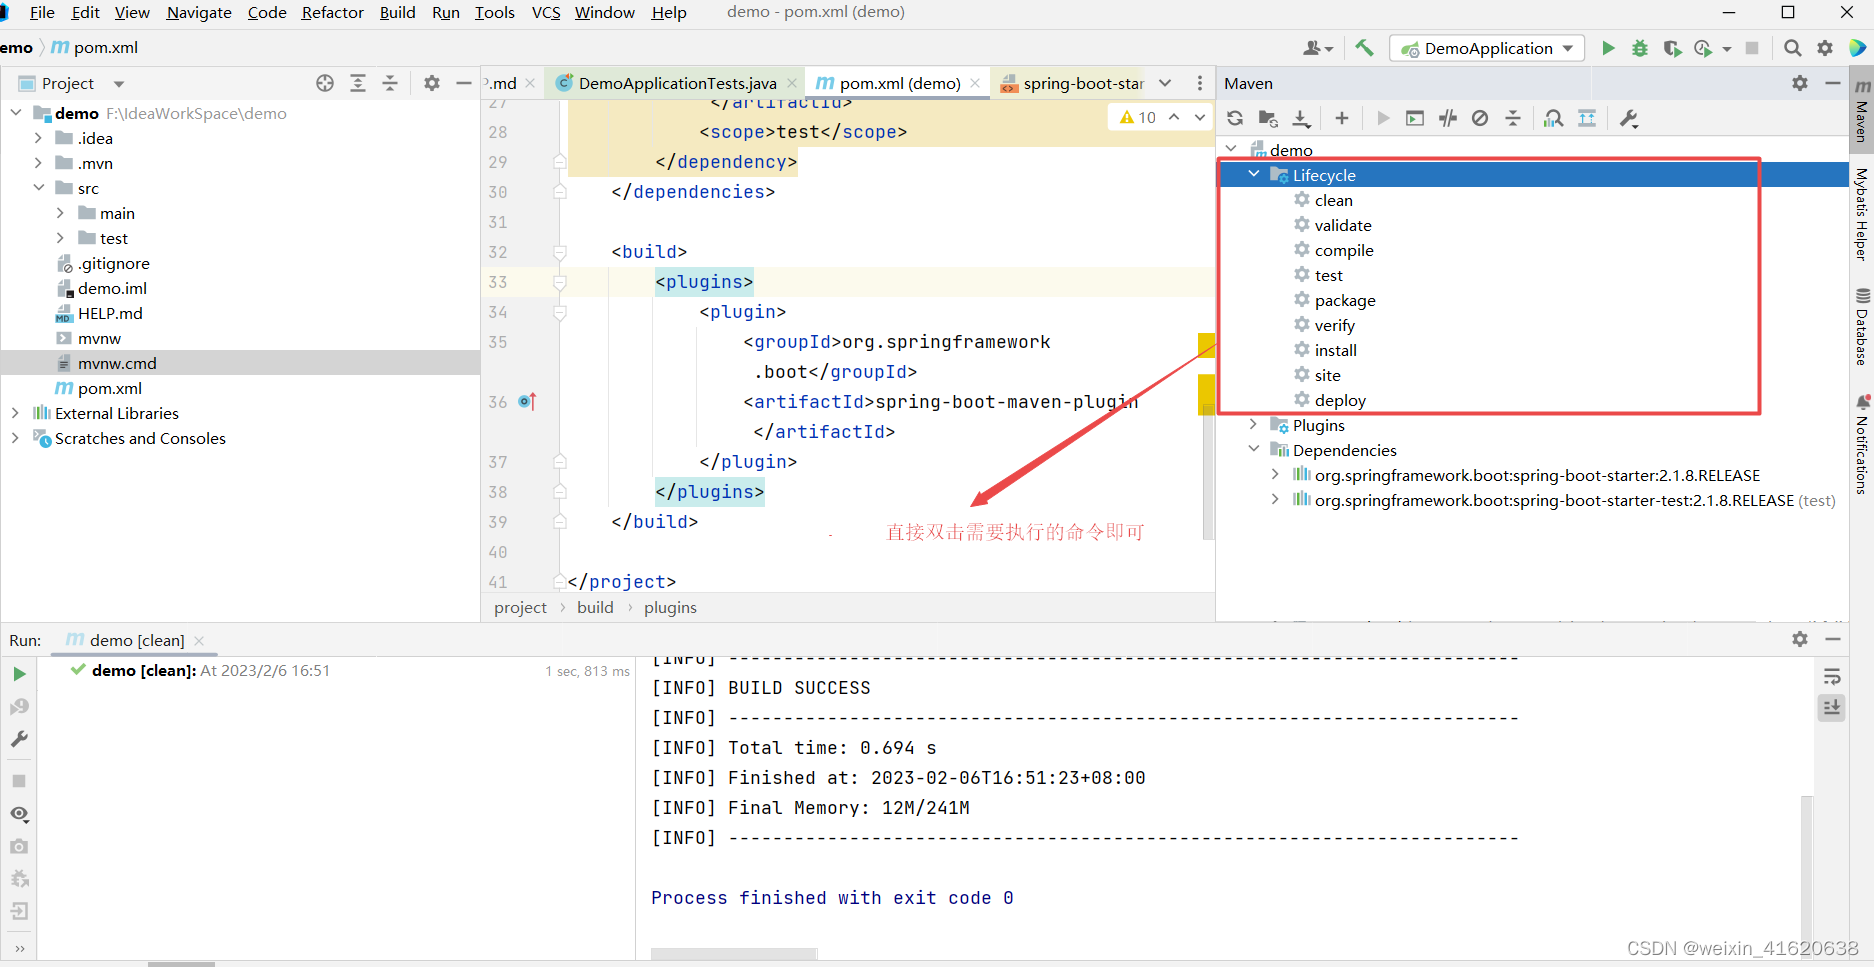Select package lifecycle phase
Image resolution: width=1874 pixels, height=967 pixels.
pos(1345,300)
